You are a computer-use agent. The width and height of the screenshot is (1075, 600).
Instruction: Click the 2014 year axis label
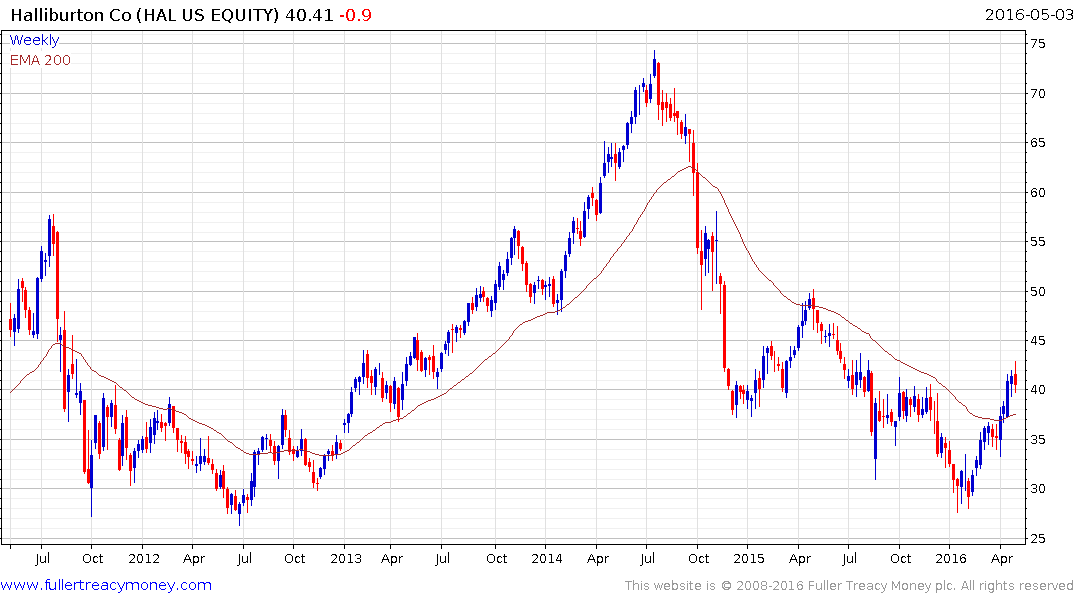pos(547,558)
